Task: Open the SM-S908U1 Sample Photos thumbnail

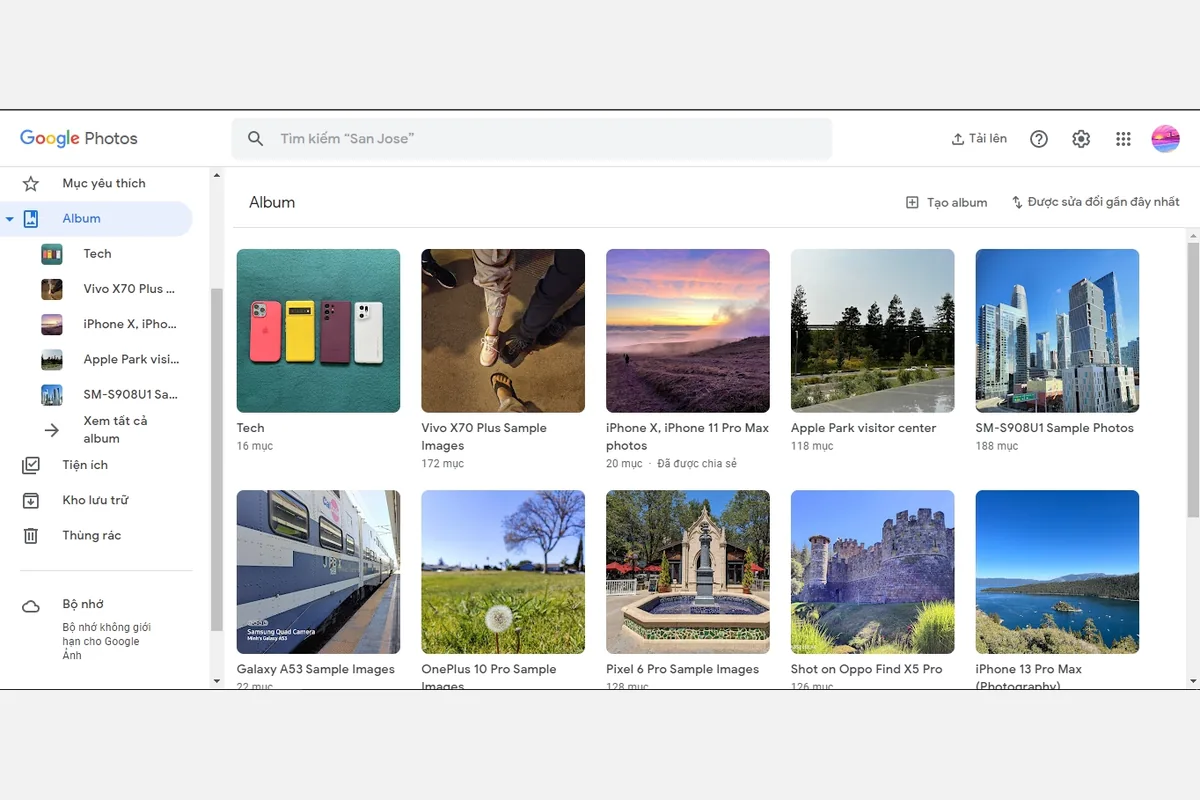Action: (1057, 331)
